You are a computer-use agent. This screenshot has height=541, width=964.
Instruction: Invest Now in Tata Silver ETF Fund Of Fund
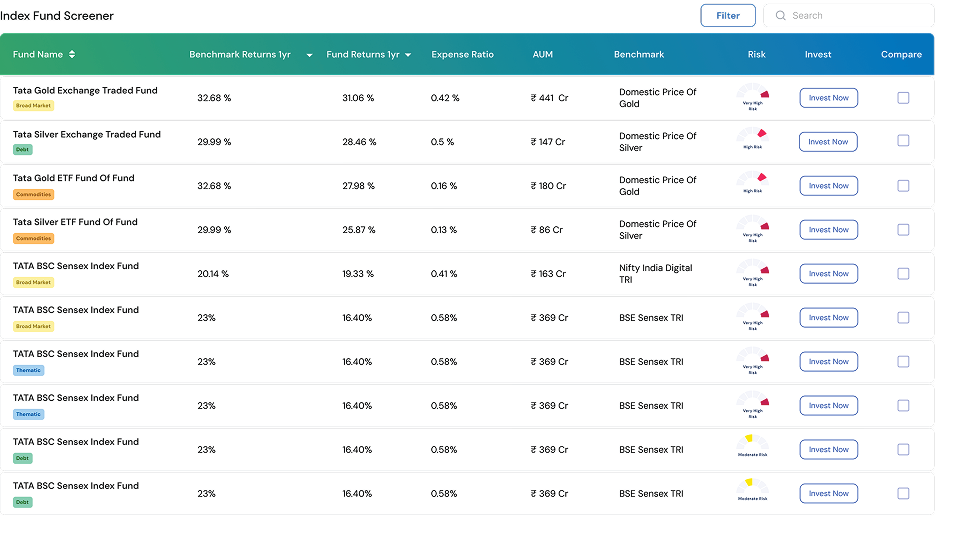click(829, 229)
